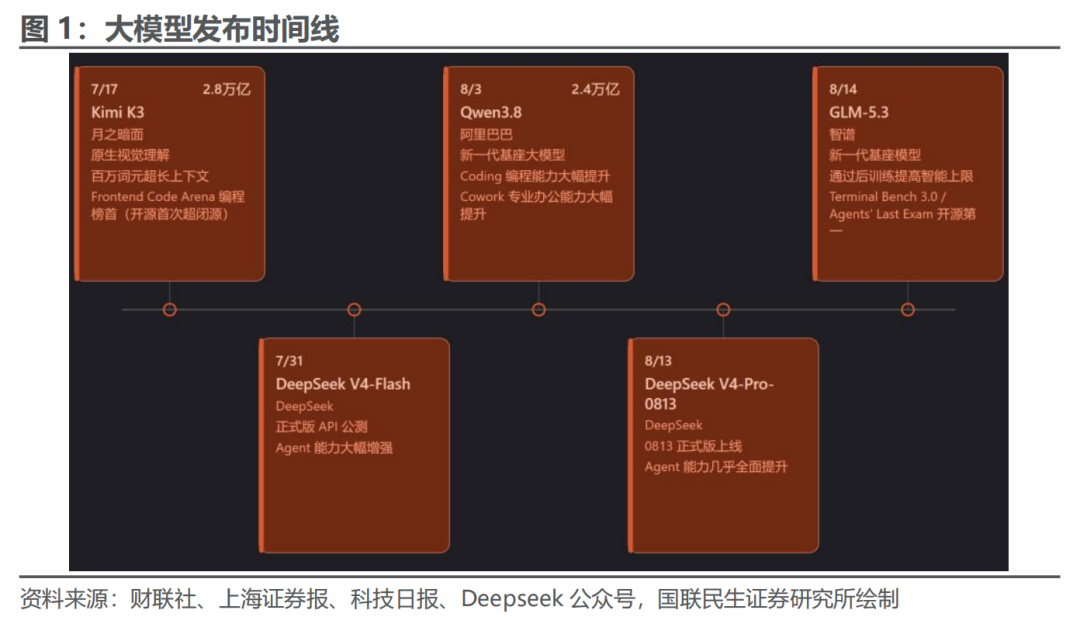This screenshot has height=617, width=1080.
Task: Click the Agent 能力几乎全面提升 line
Action: tap(716, 467)
